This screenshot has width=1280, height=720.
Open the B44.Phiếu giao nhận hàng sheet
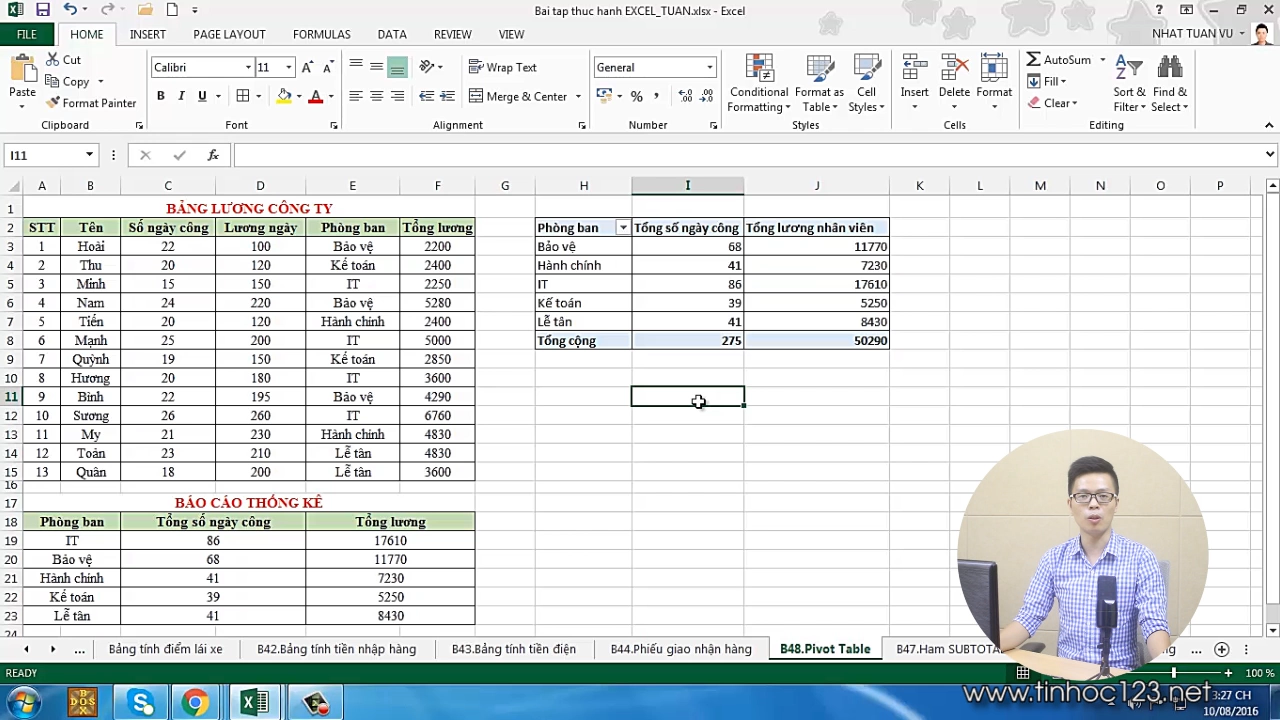click(680, 649)
